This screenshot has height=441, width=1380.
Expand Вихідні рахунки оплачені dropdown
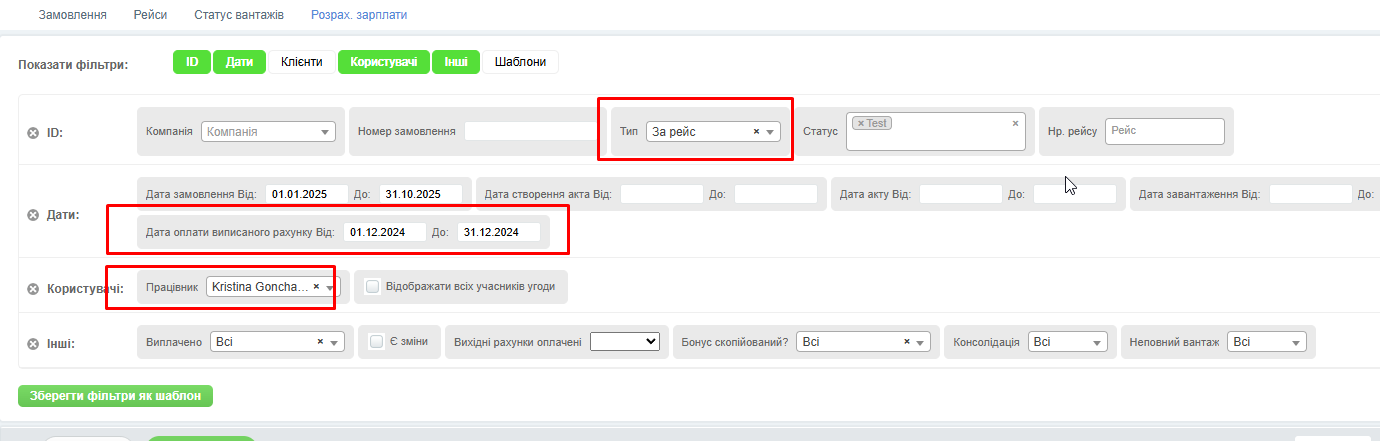pyautogui.click(x=625, y=342)
